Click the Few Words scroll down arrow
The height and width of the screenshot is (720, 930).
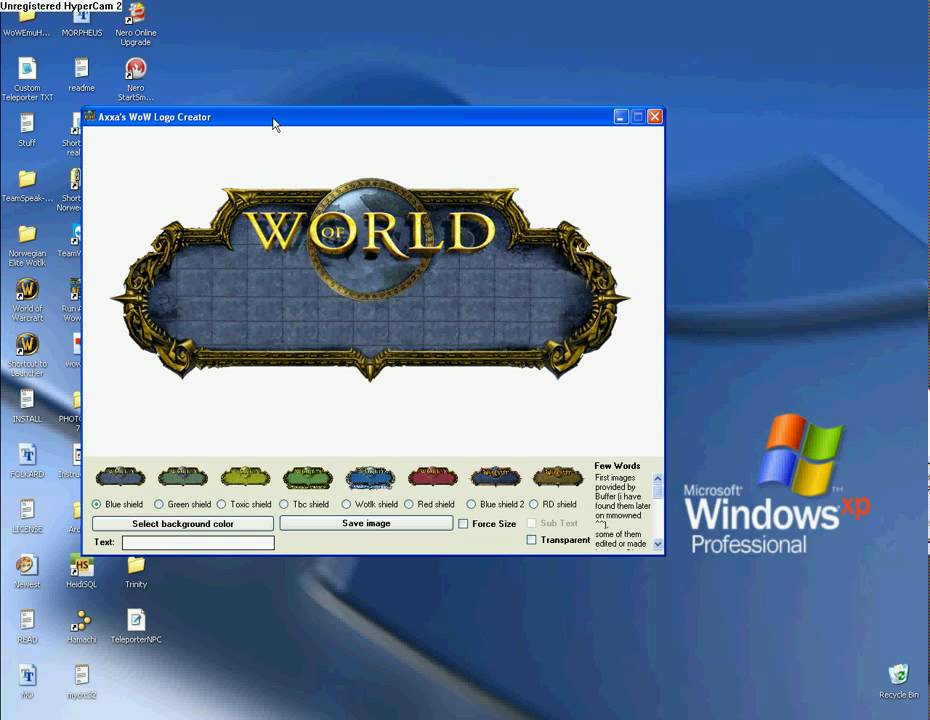coord(658,544)
